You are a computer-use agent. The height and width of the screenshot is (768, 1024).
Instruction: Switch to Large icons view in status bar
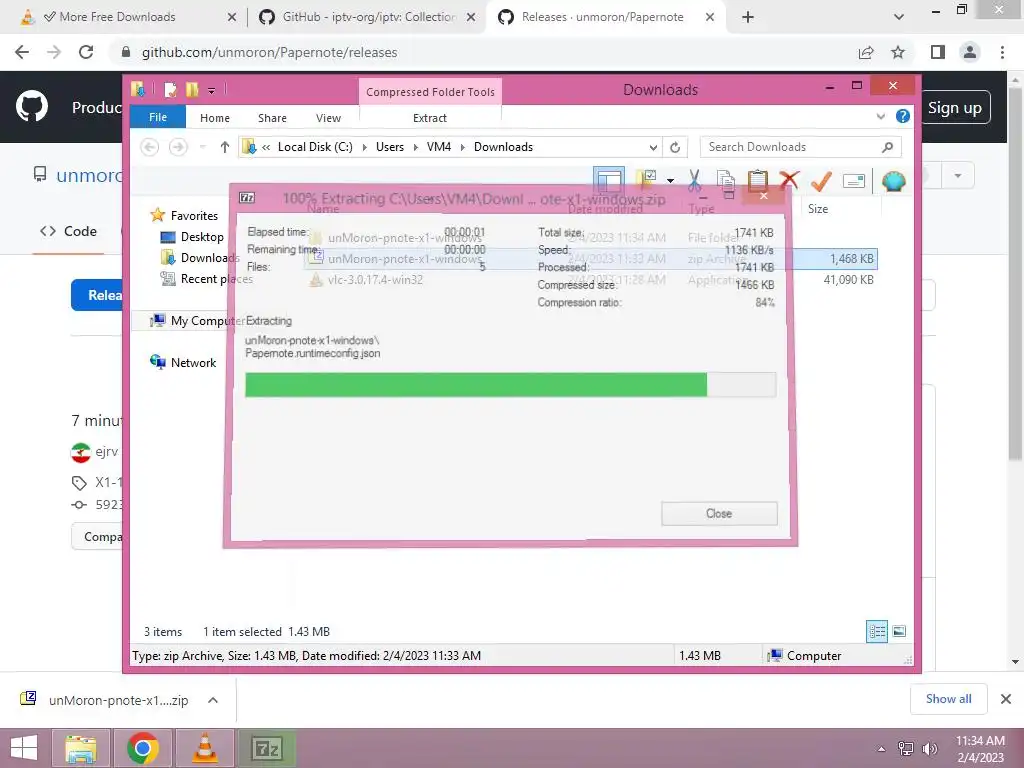click(899, 631)
